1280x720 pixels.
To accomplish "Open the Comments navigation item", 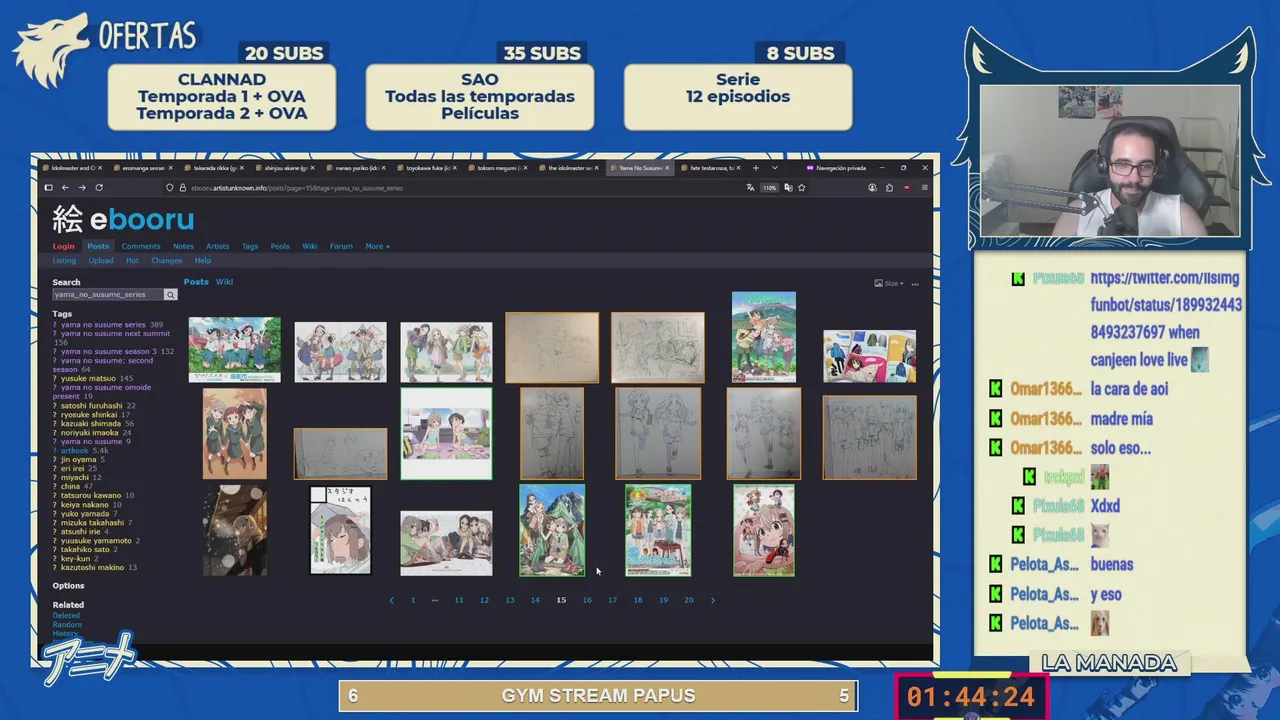I will coord(141,246).
